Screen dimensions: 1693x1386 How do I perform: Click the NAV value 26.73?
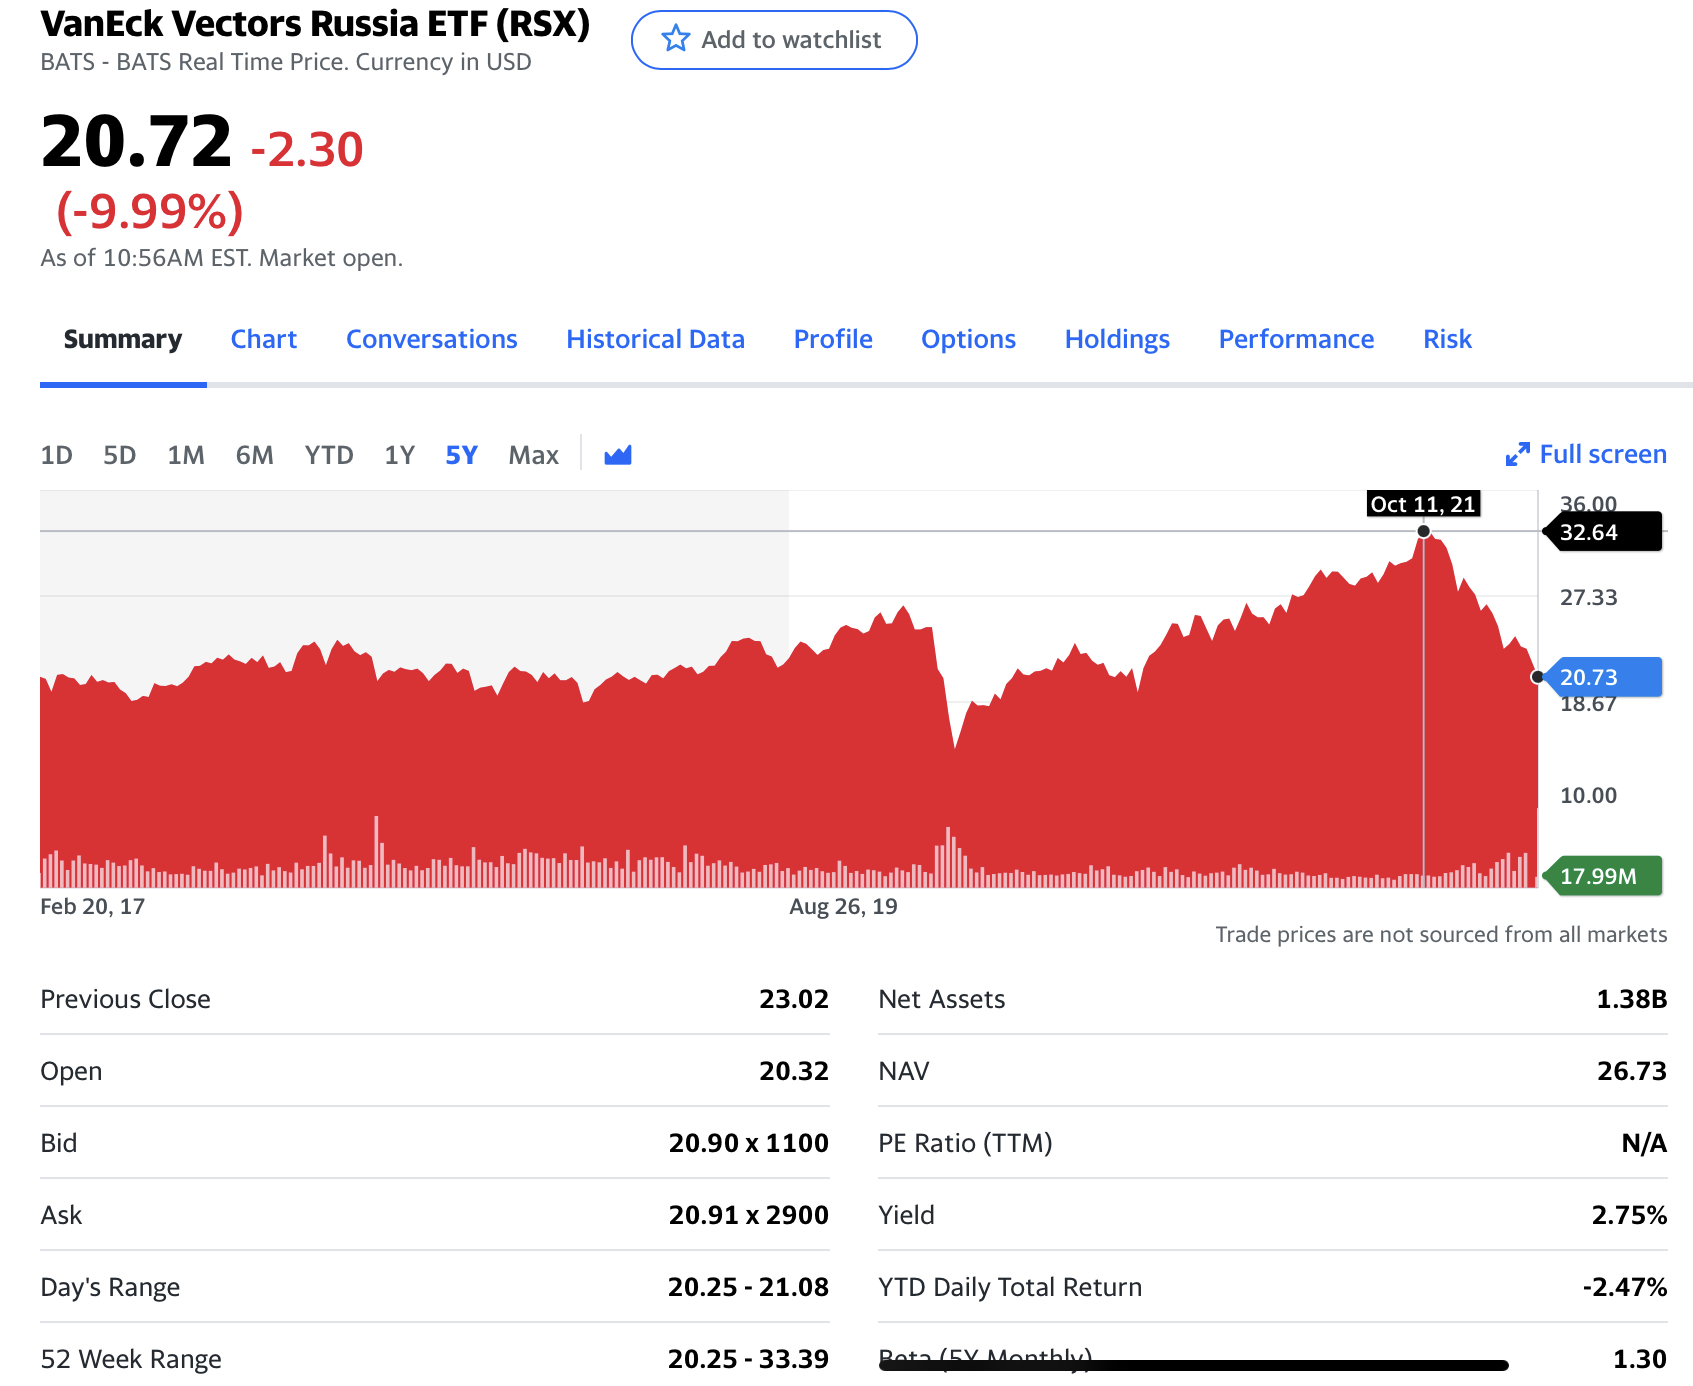tap(1632, 1071)
